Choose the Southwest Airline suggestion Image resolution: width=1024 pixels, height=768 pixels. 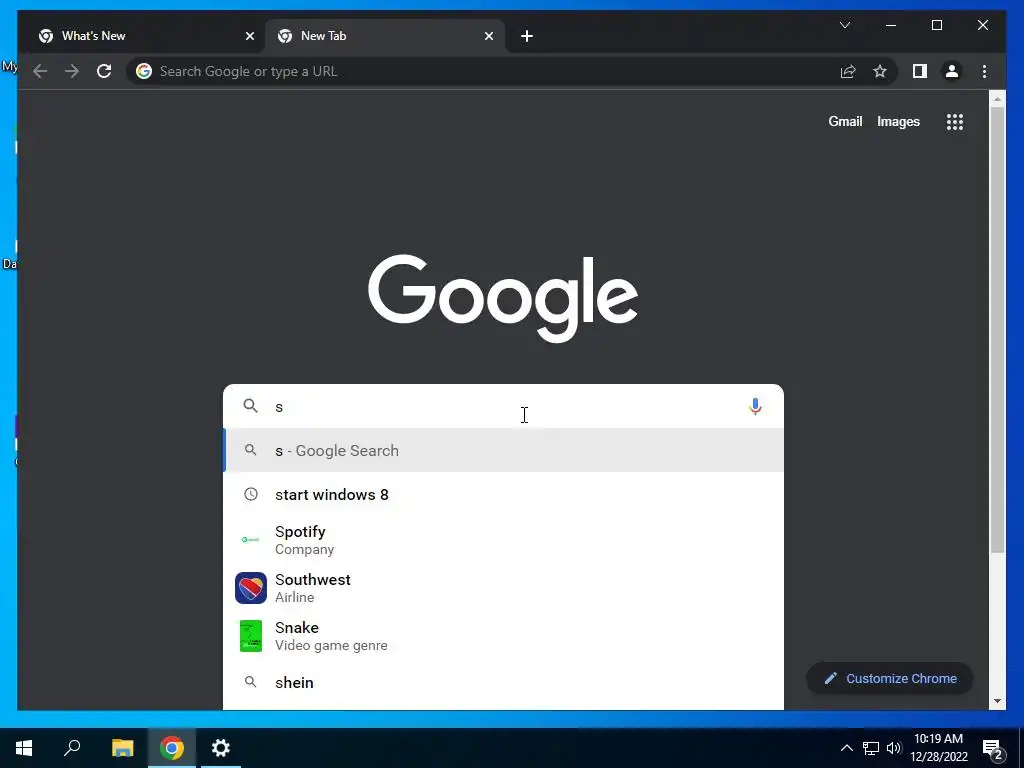click(x=504, y=588)
